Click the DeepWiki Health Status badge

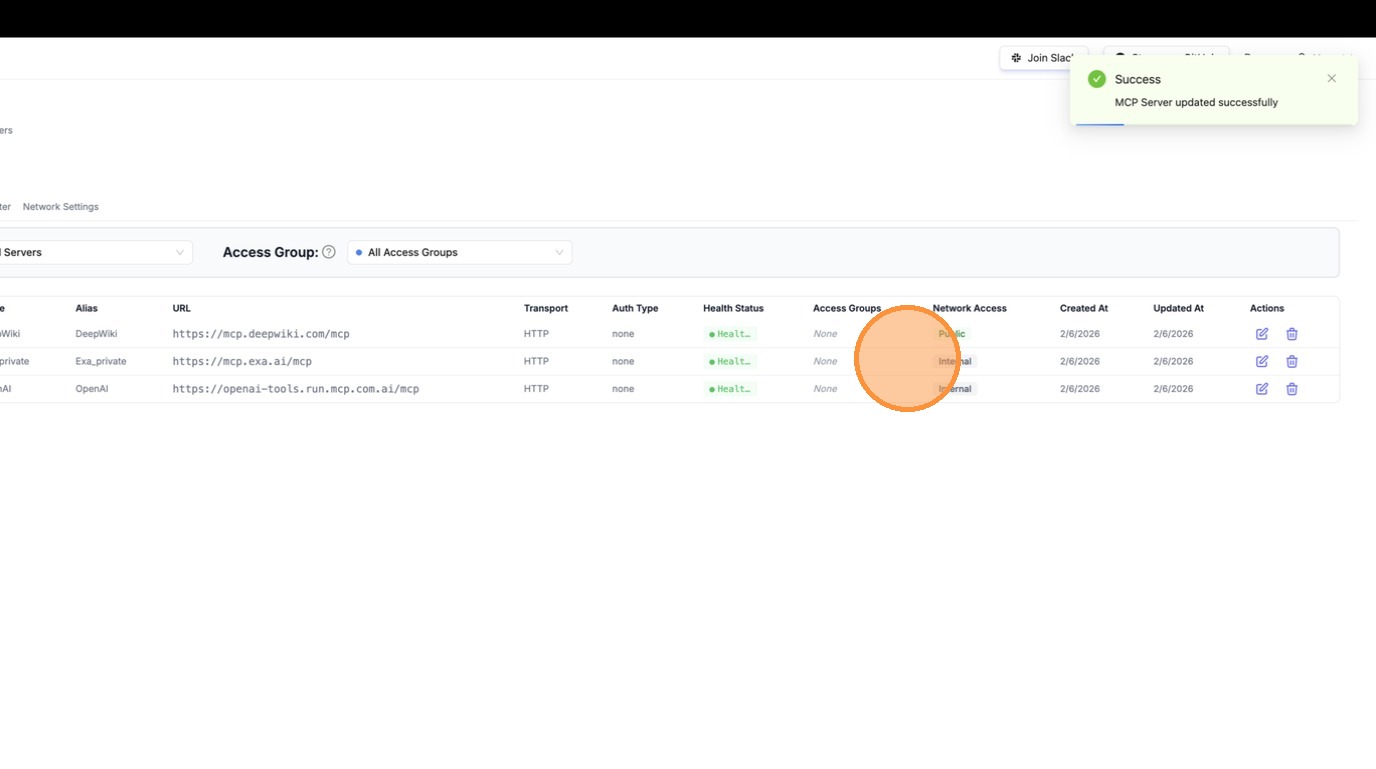(x=730, y=334)
